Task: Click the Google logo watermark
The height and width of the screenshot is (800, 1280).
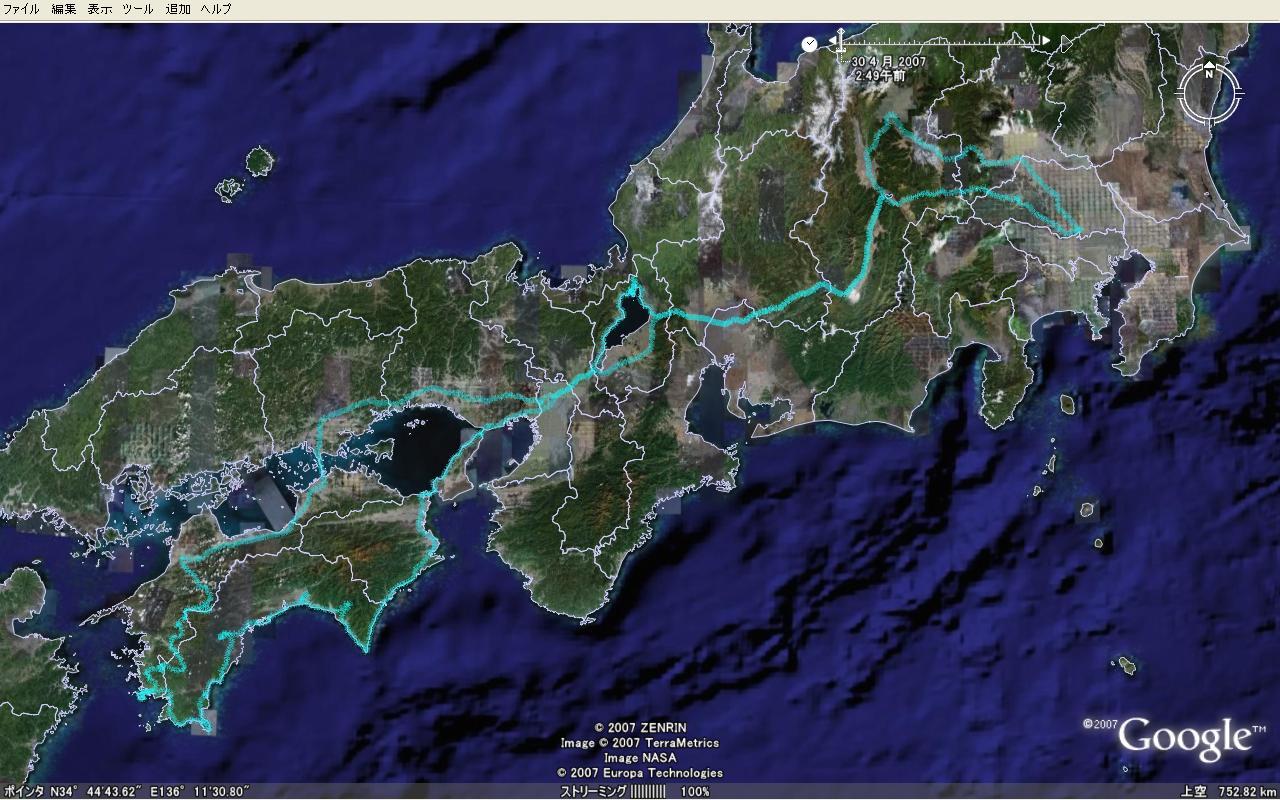Action: (1183, 739)
